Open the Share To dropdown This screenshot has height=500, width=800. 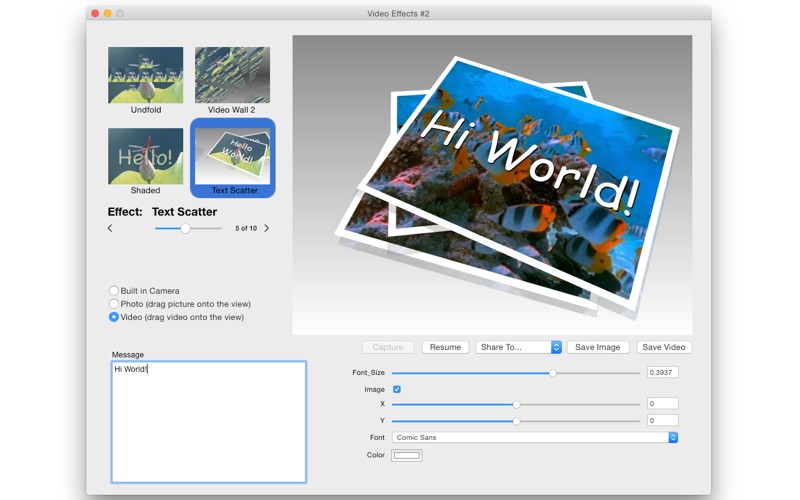518,347
